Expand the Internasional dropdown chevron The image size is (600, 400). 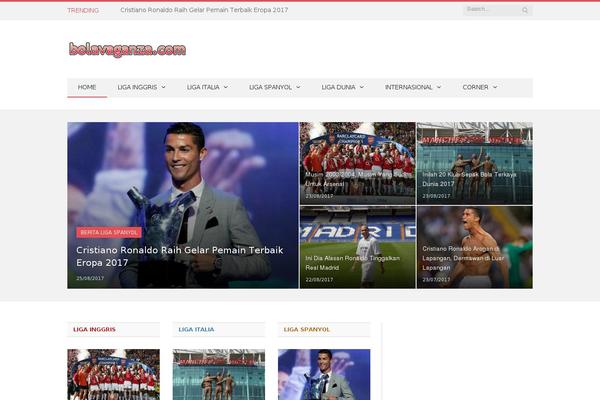(x=439, y=87)
